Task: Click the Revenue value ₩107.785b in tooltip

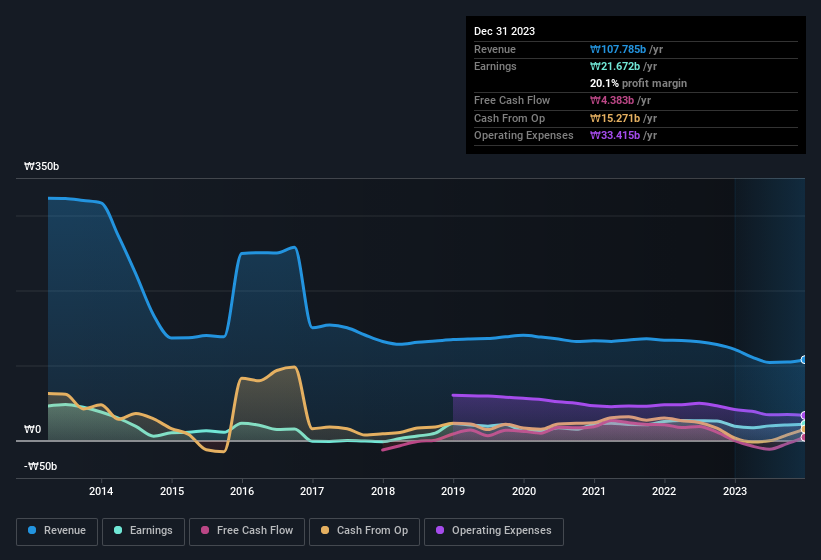Action: pos(620,49)
